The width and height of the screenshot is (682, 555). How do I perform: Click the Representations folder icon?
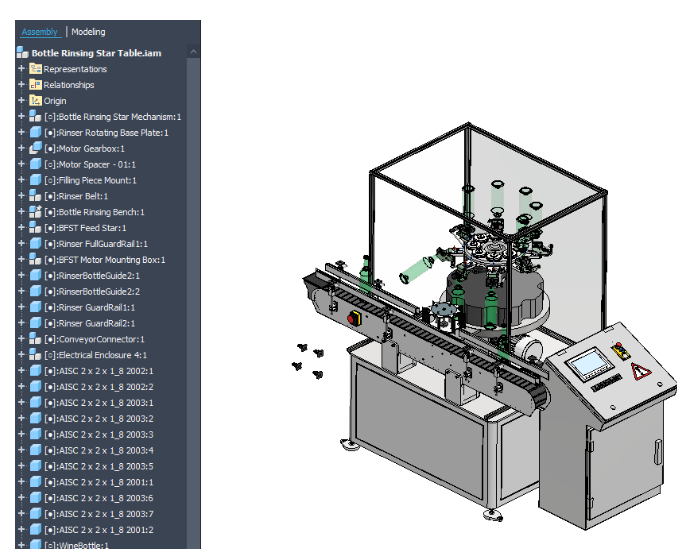35,69
